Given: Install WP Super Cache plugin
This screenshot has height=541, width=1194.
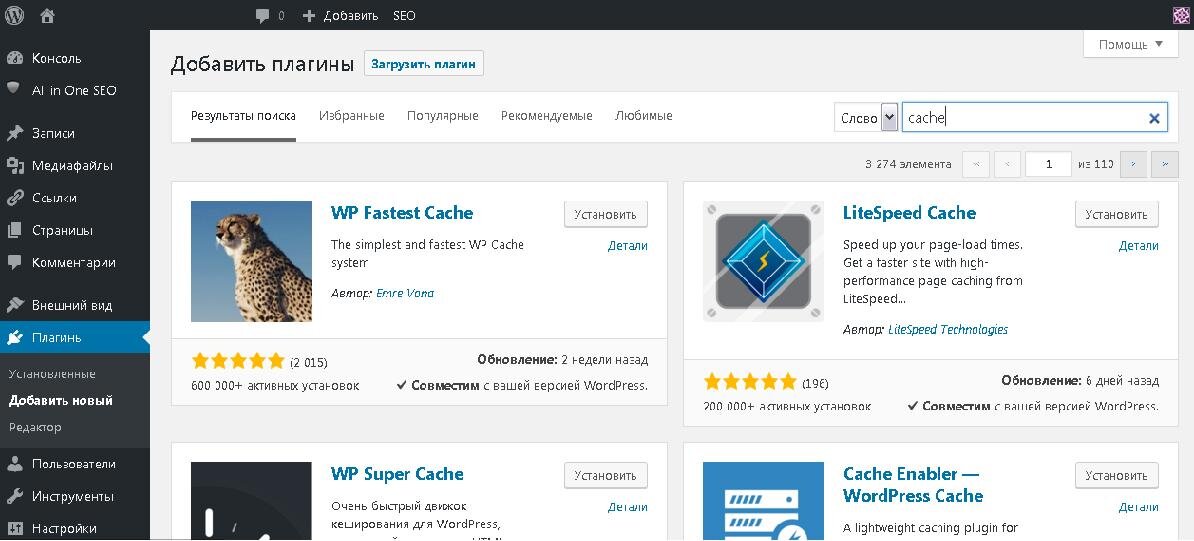Looking at the screenshot, I should coord(605,475).
